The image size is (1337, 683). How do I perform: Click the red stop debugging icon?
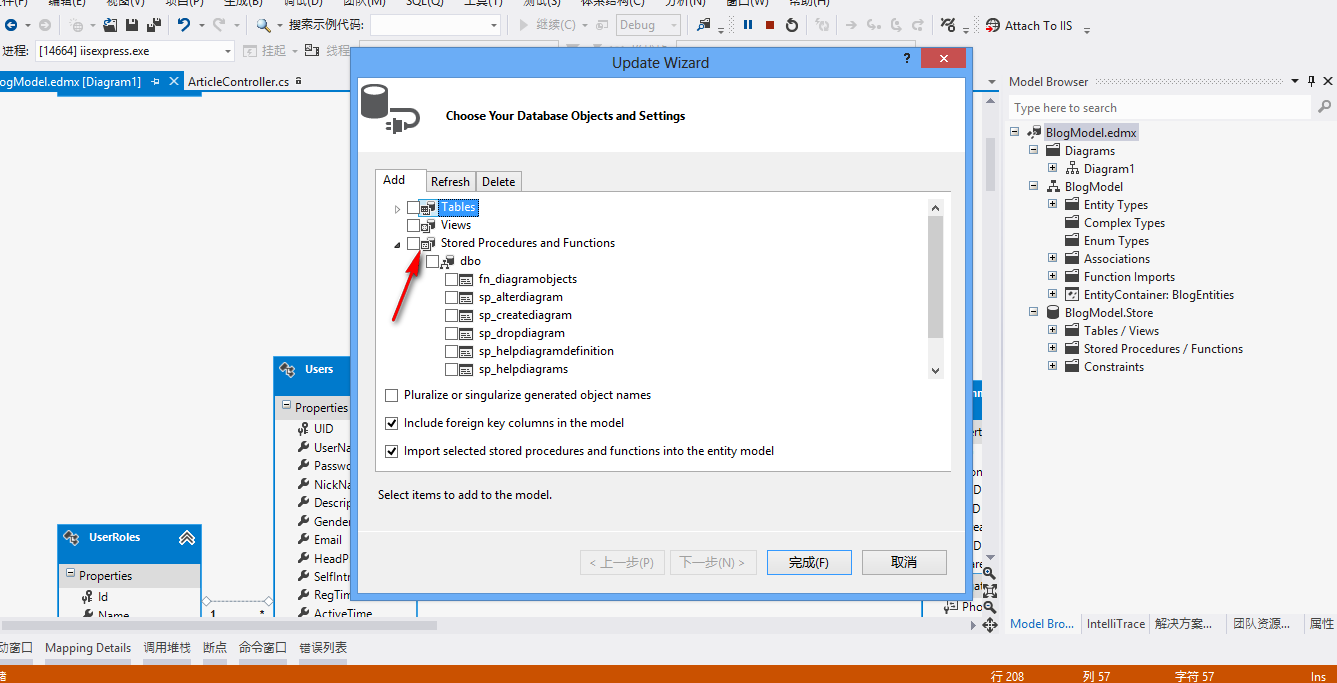coord(770,25)
